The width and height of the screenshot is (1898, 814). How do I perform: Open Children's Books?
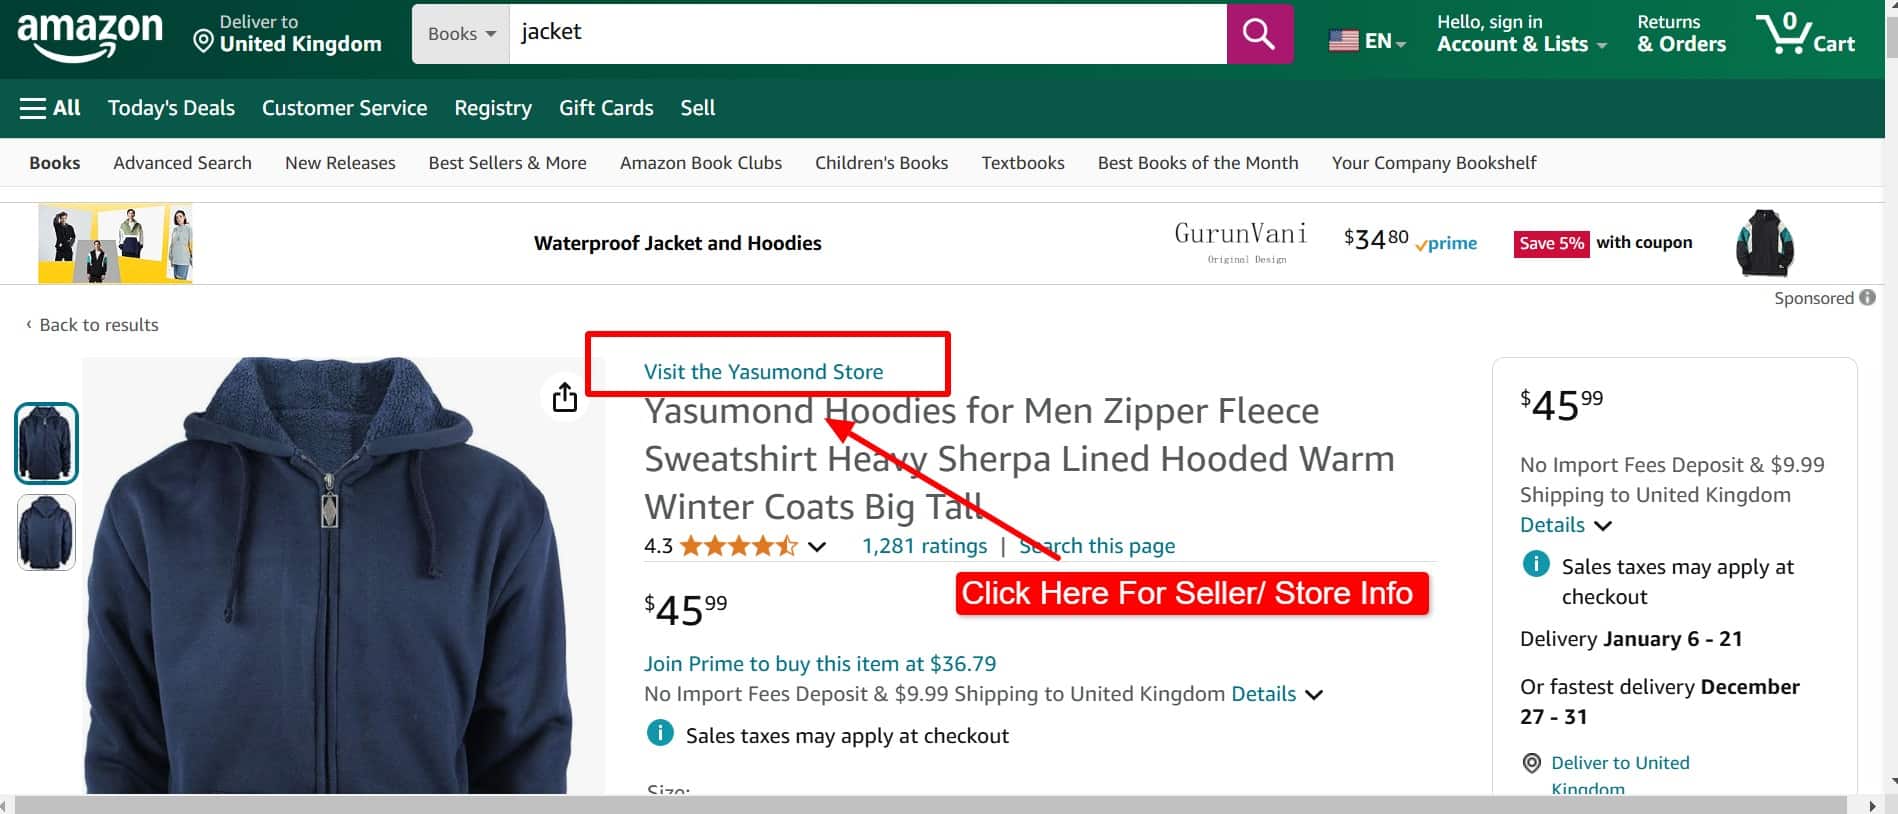(881, 163)
